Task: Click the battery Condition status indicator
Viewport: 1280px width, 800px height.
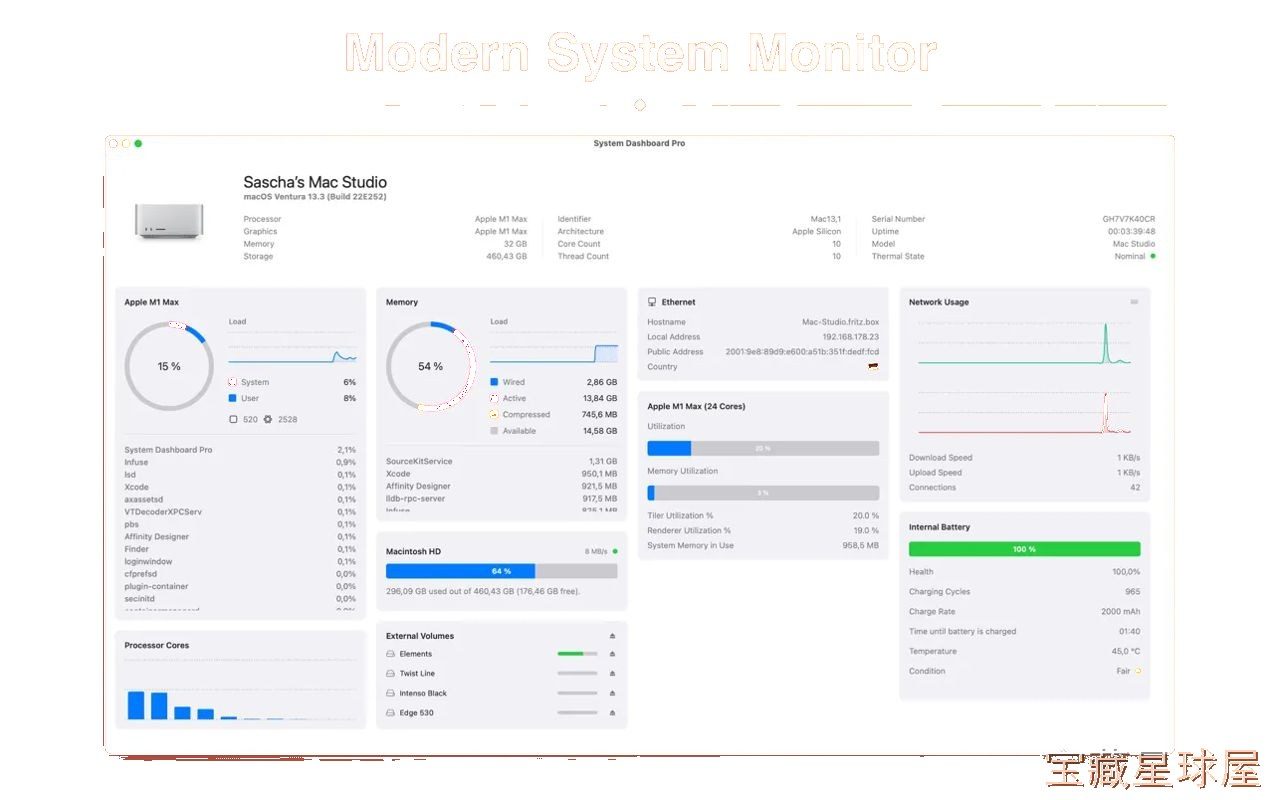Action: [1138, 671]
